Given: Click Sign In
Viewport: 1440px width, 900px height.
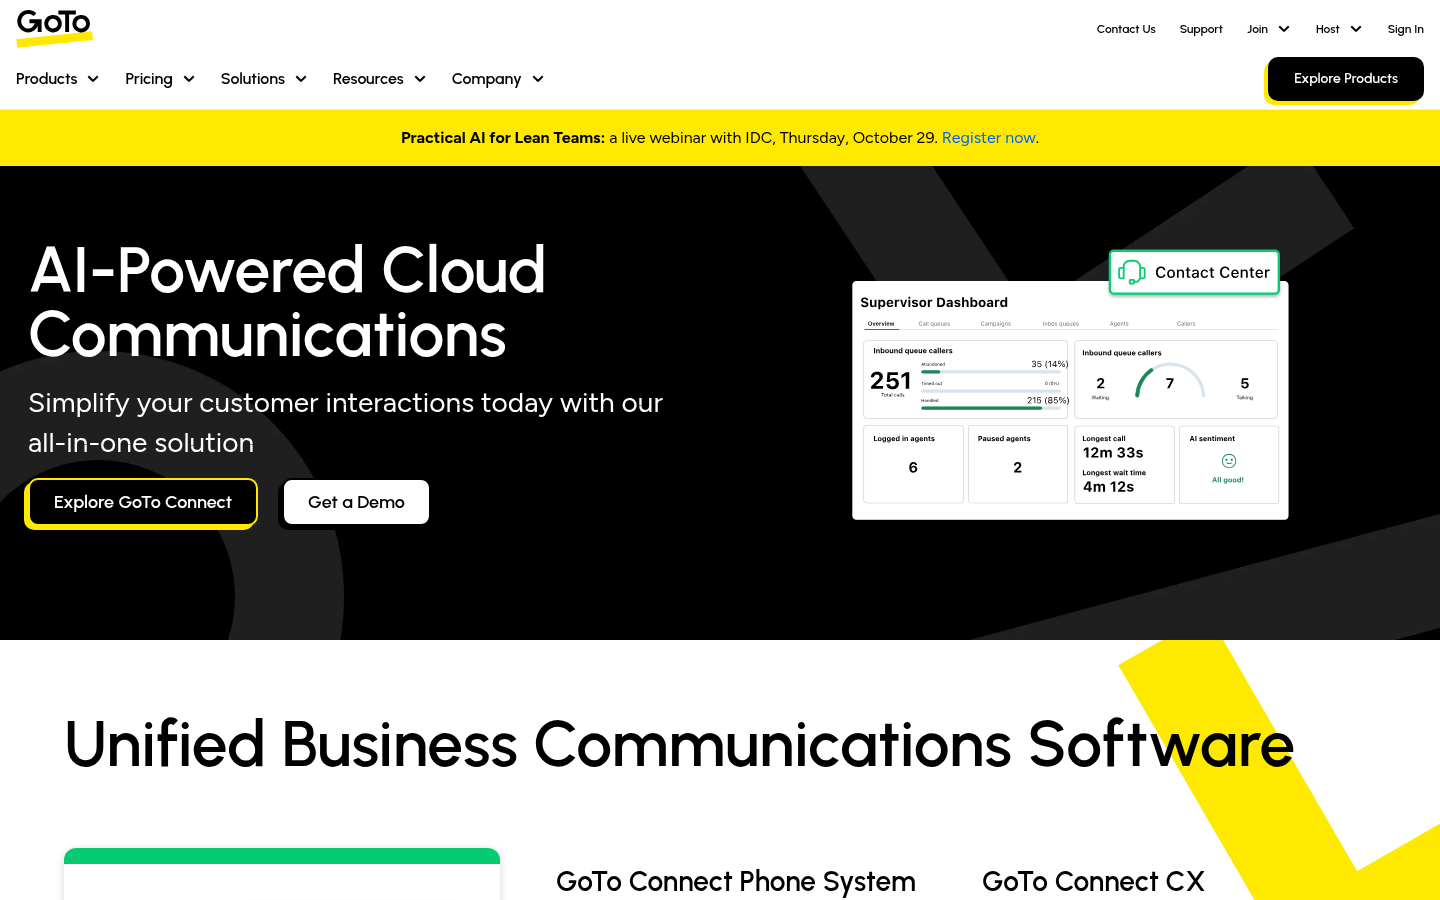Looking at the screenshot, I should 1405,29.
